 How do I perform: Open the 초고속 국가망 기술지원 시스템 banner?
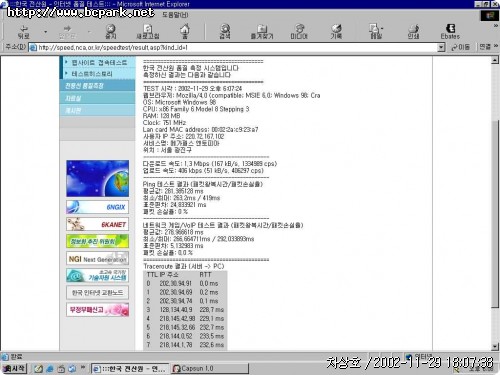click(97, 276)
